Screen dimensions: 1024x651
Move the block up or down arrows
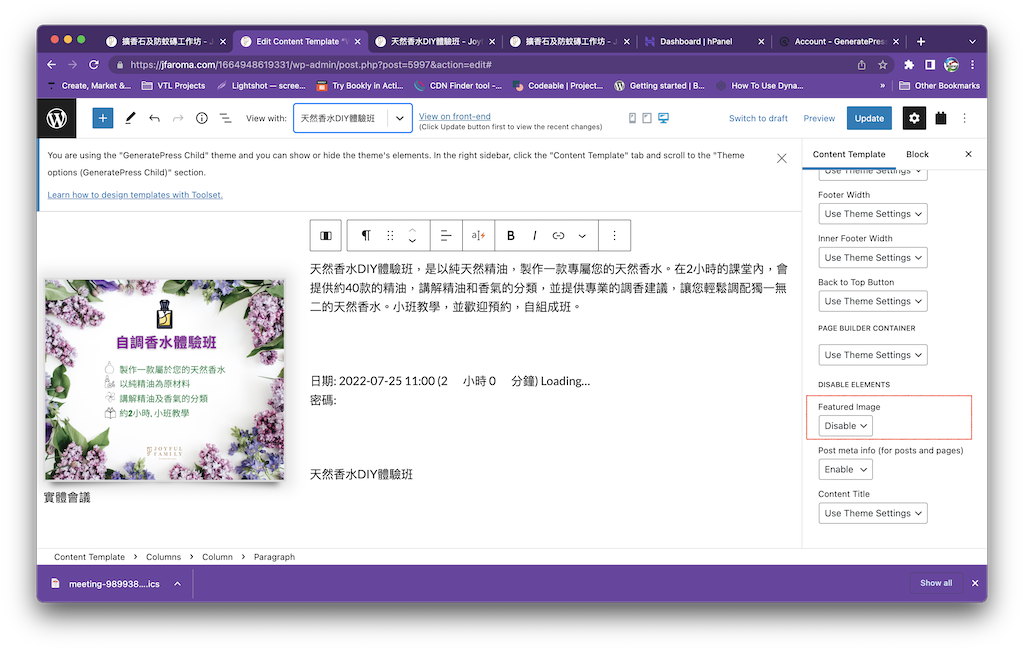click(412, 236)
